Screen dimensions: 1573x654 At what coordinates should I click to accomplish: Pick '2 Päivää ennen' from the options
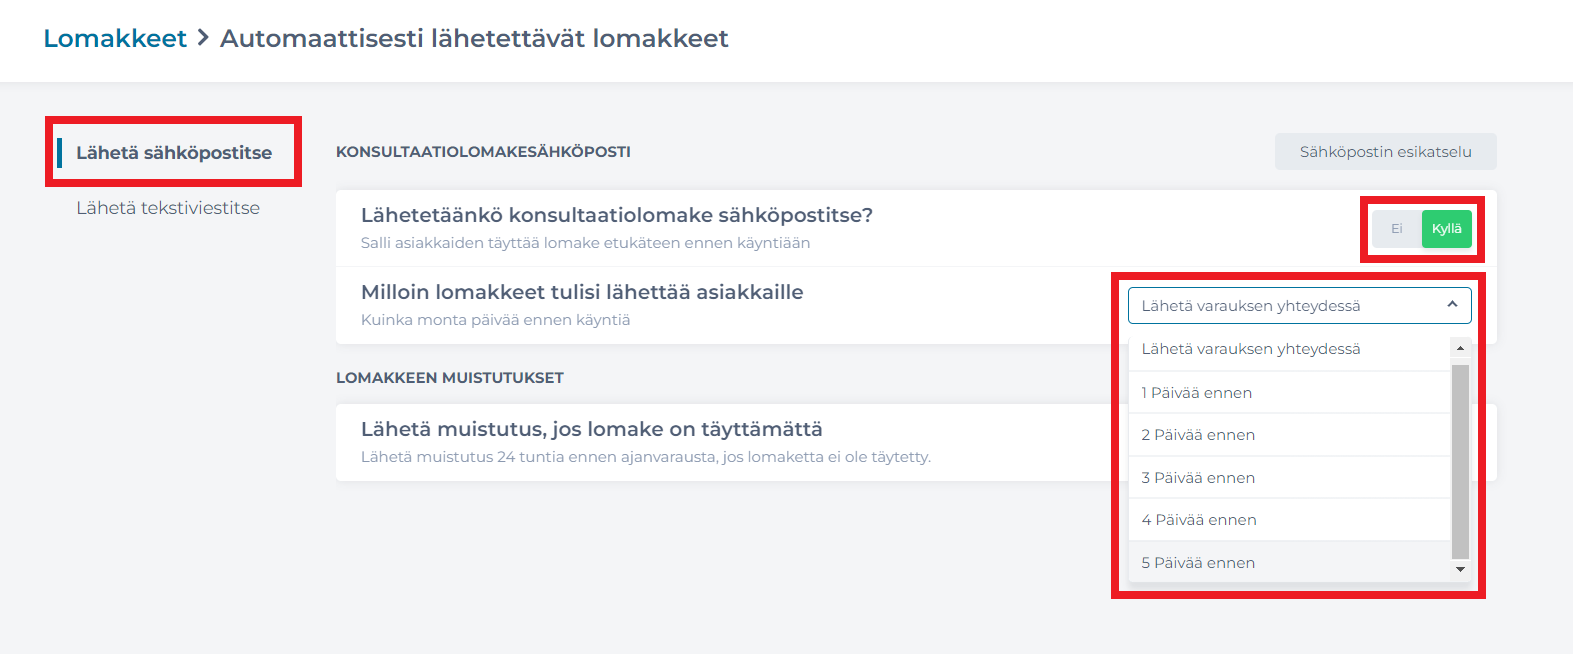coord(1198,434)
